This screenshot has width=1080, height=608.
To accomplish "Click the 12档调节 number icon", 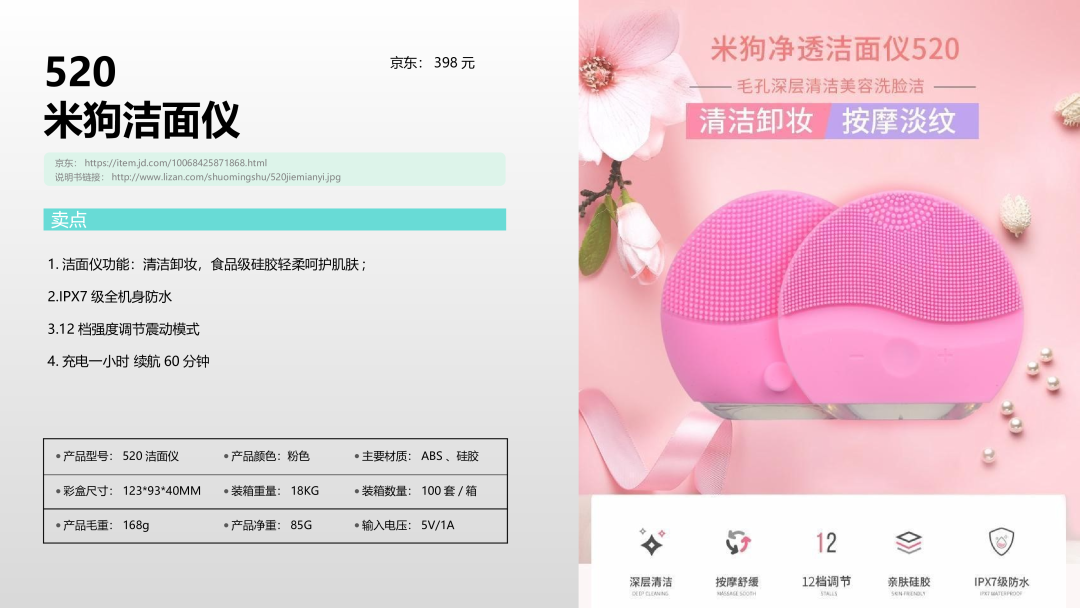I will coord(826,543).
